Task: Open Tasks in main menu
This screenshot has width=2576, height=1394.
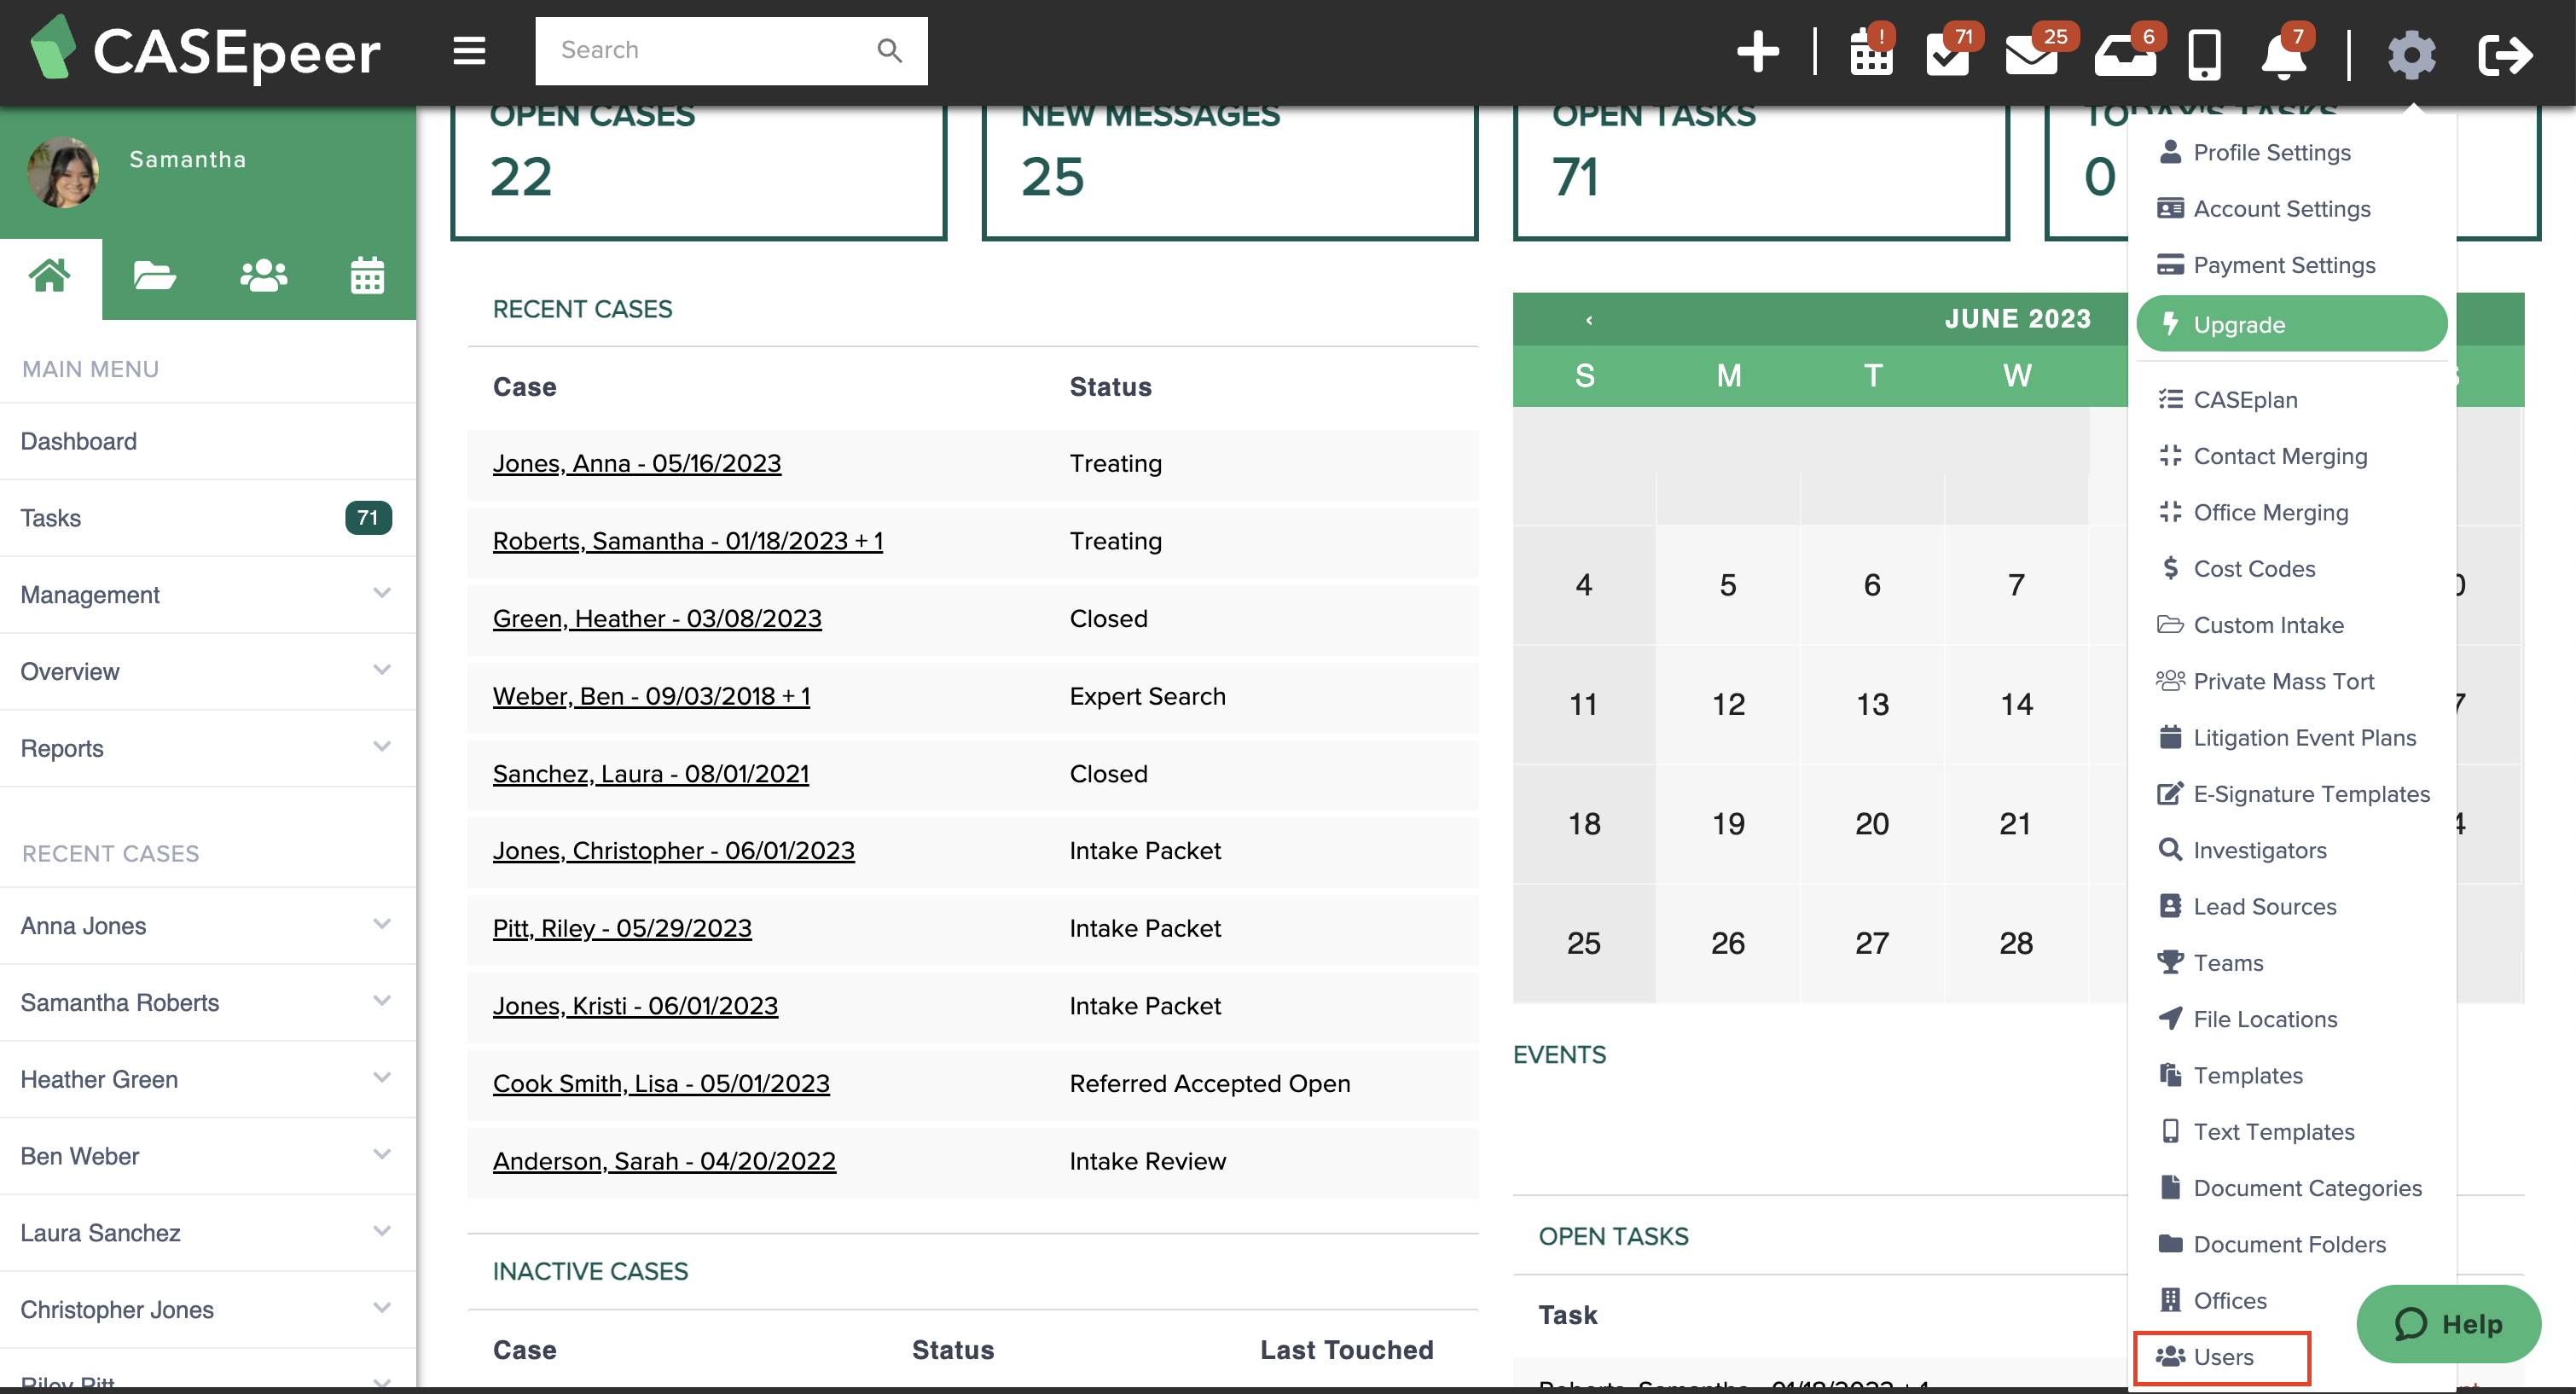Action: [x=208, y=518]
